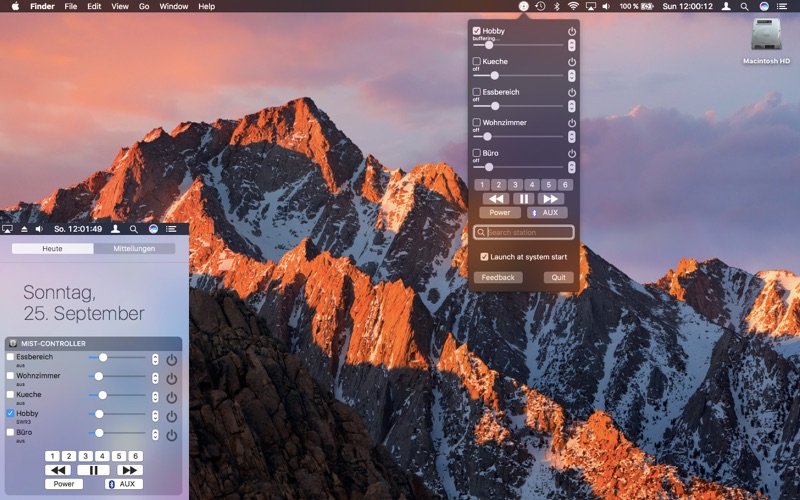Image resolution: width=800 pixels, height=500 pixels.
Task: Click the power icon next to Hobby in the dark popup
Action: [572, 32]
